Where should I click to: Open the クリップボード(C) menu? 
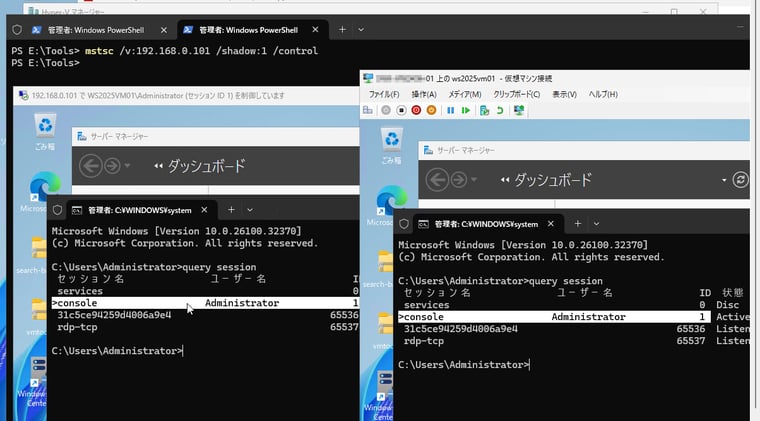click(517, 94)
